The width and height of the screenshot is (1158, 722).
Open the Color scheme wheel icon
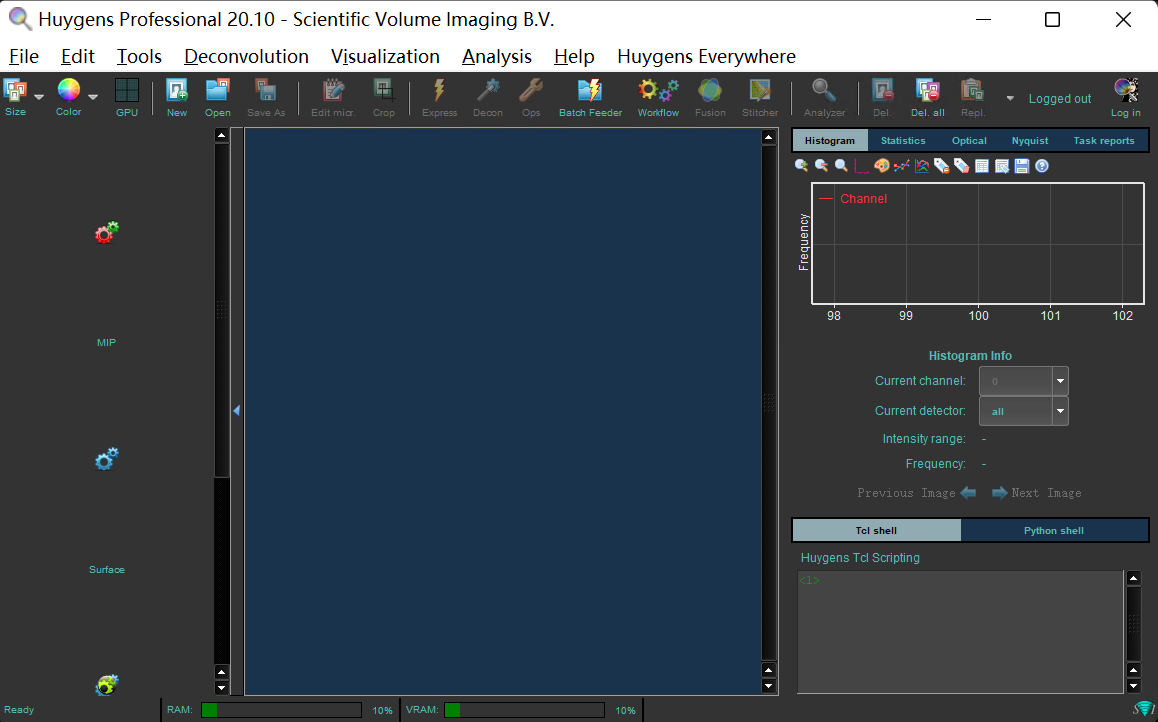[69, 90]
